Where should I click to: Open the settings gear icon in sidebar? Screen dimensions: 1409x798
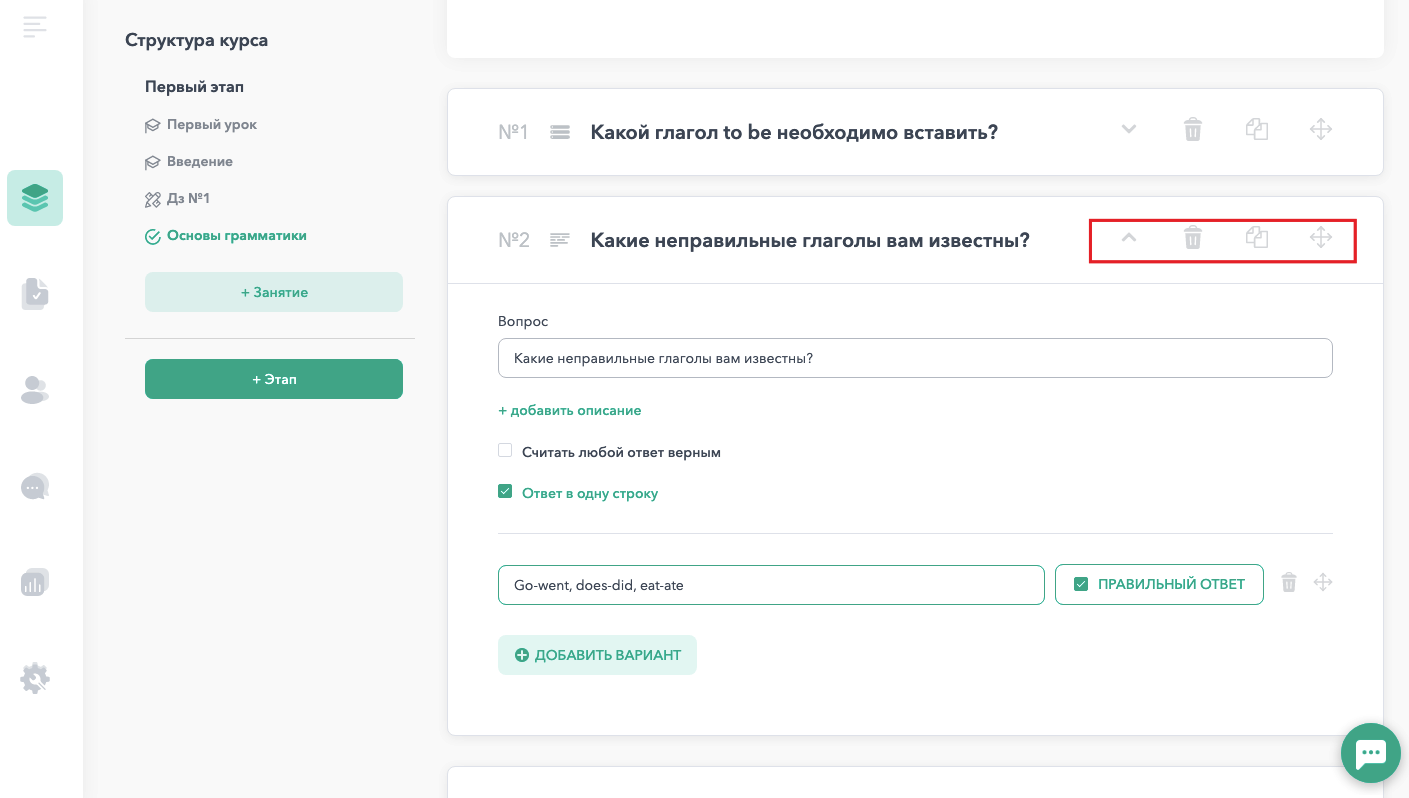pyautogui.click(x=35, y=678)
